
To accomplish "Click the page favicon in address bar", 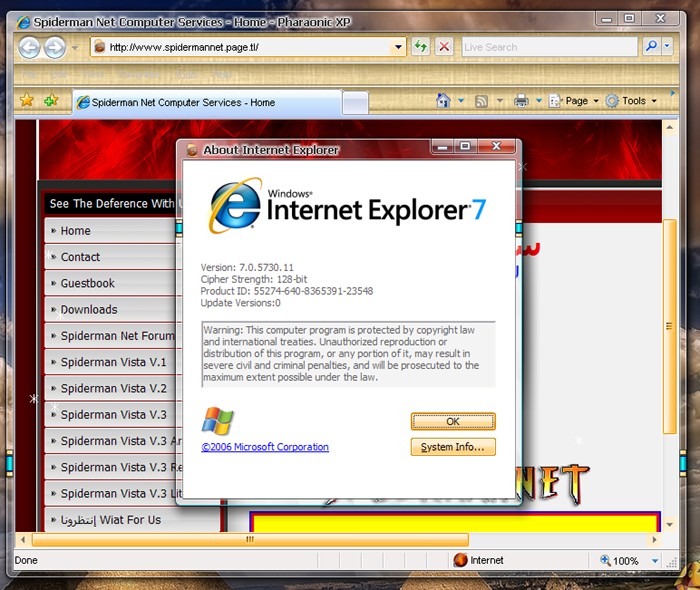I will tap(100, 46).
